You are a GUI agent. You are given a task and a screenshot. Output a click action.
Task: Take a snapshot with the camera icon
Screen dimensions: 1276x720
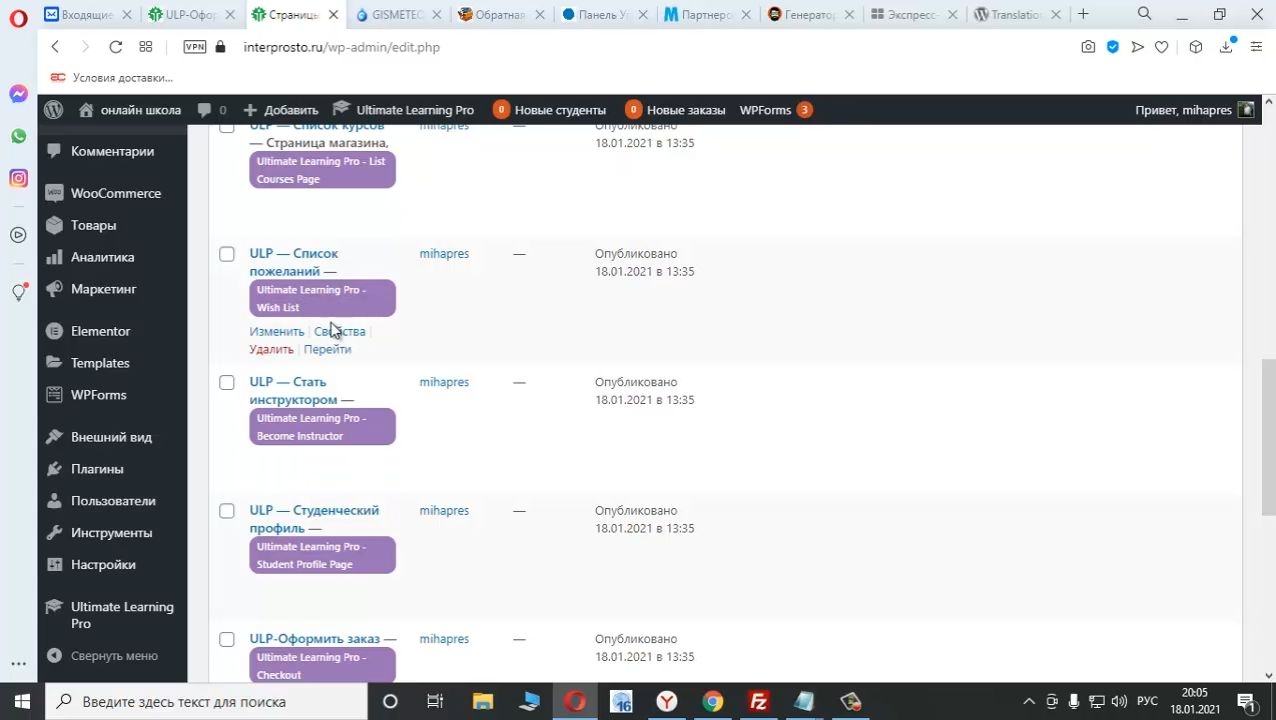(1088, 47)
